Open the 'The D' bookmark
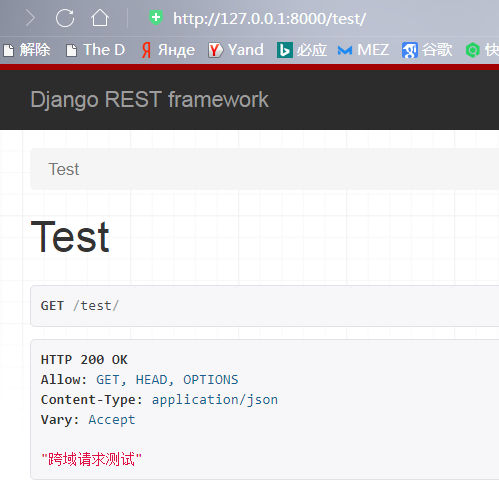This screenshot has height=483, width=499. pos(95,50)
